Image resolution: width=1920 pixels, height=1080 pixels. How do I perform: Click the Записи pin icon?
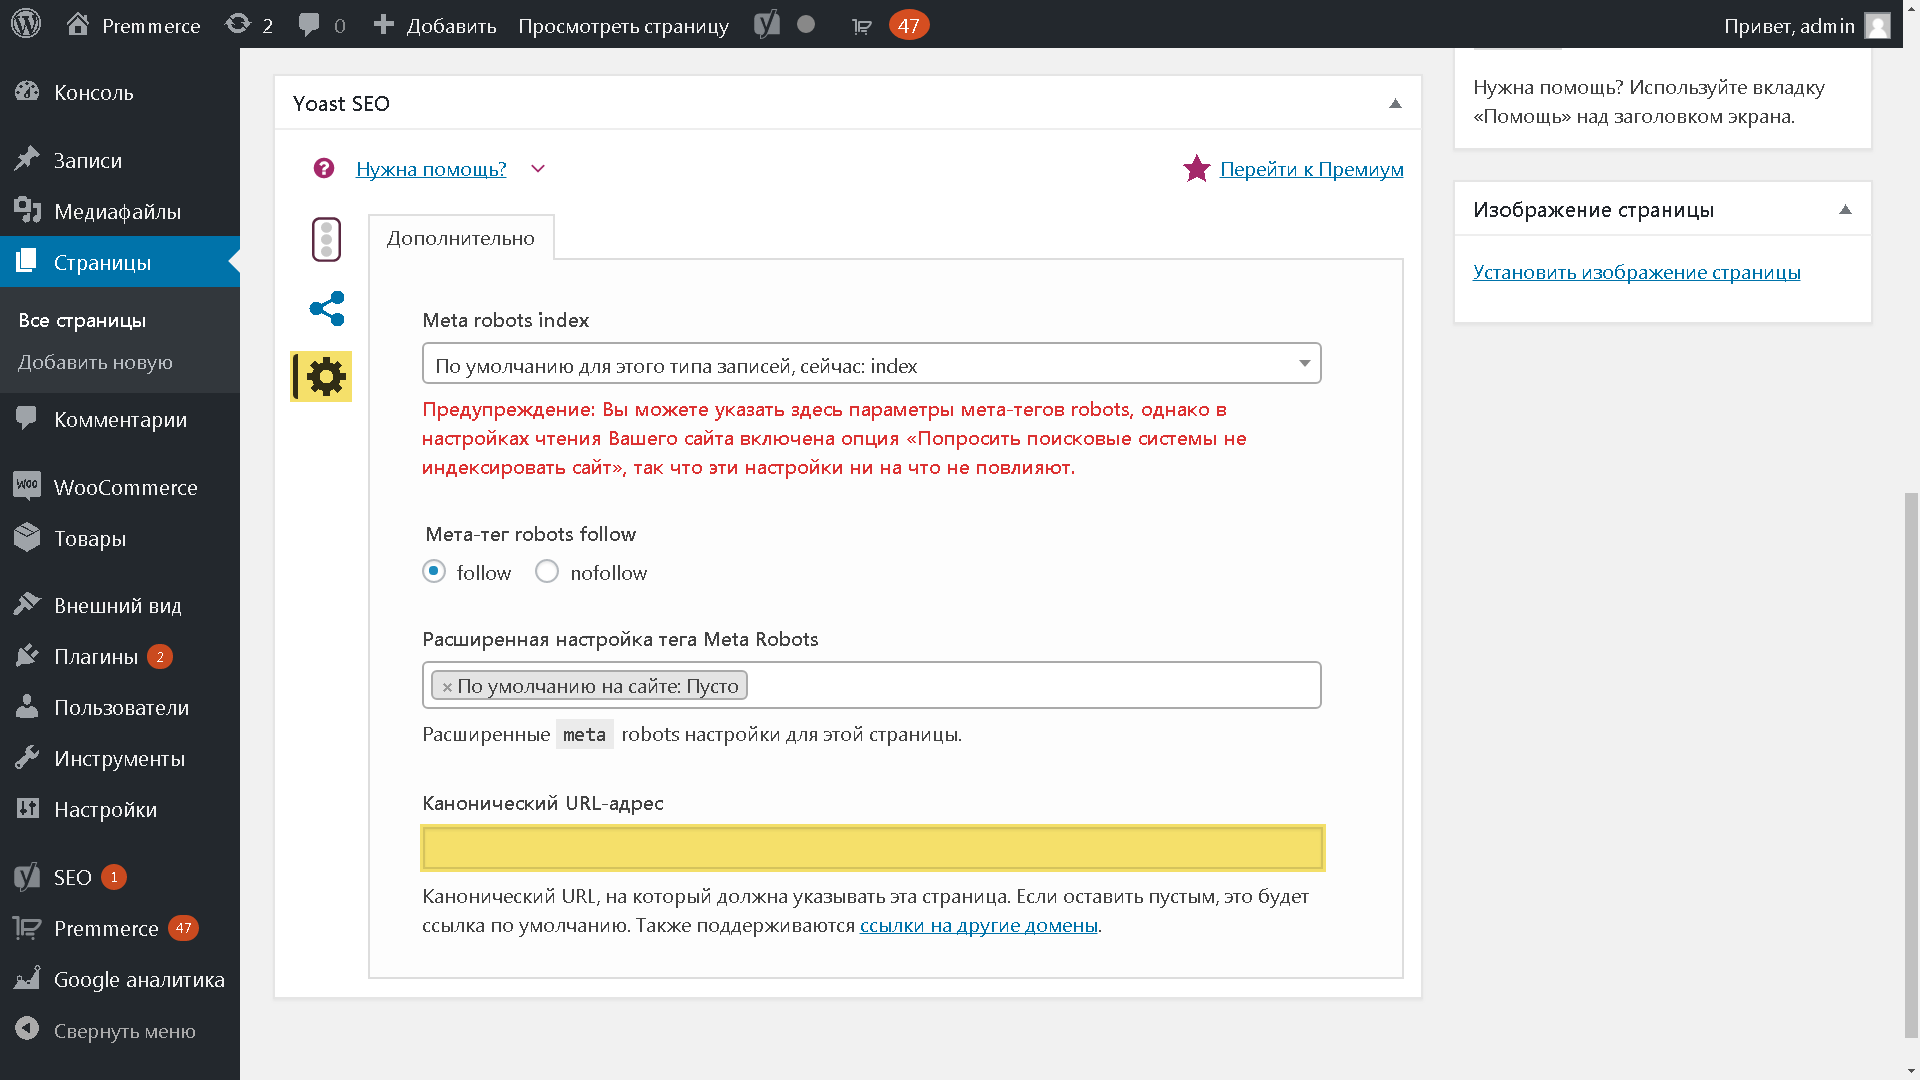27,160
